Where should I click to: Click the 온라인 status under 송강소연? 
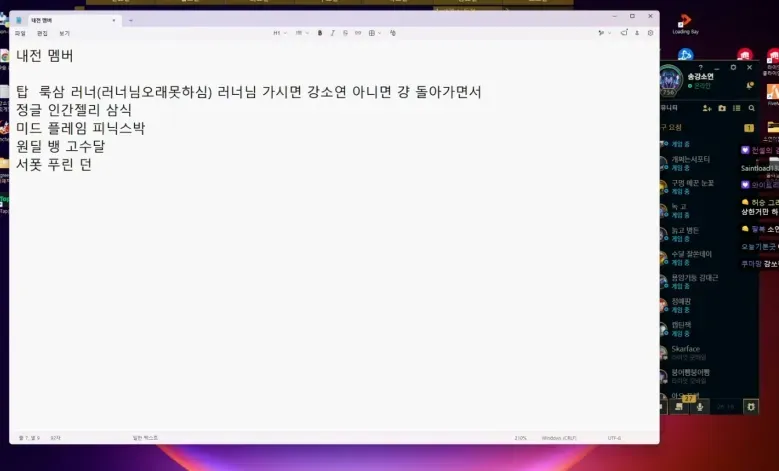point(700,86)
